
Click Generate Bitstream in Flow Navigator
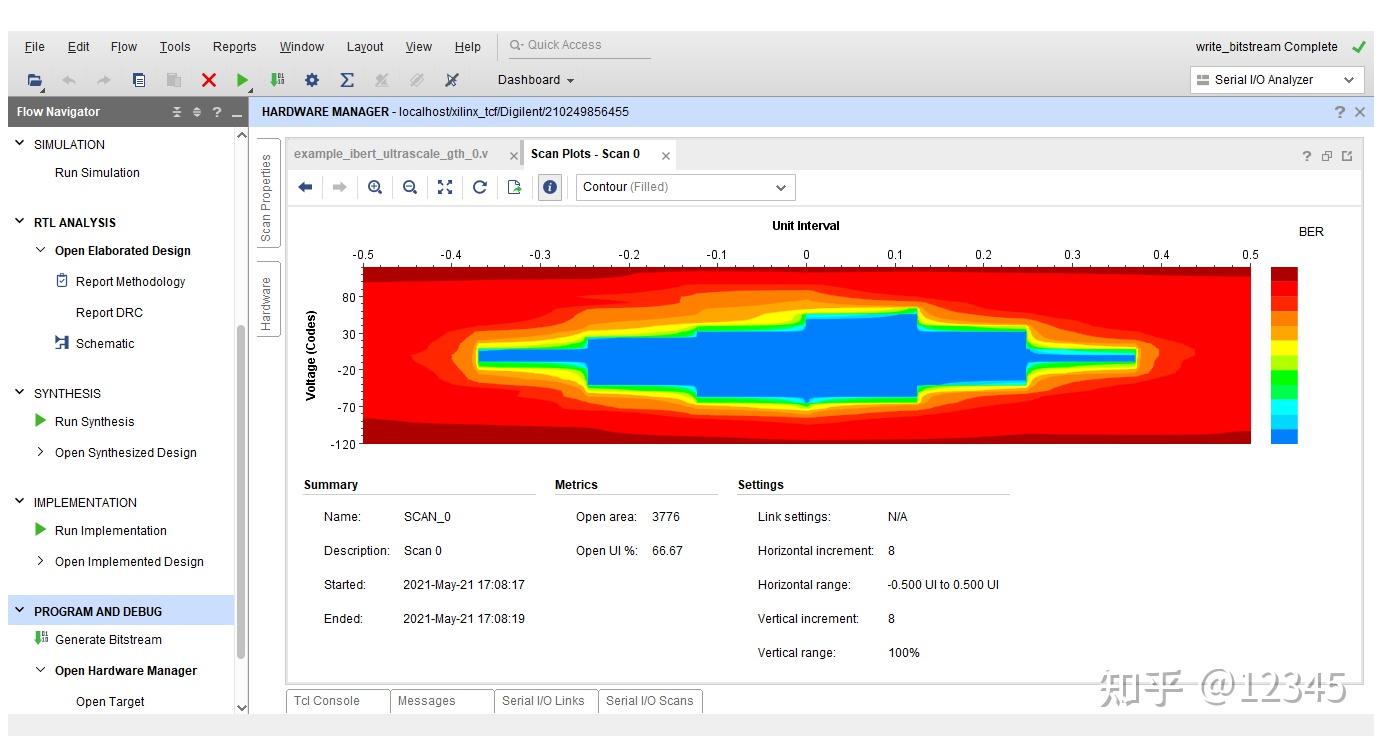(108, 640)
